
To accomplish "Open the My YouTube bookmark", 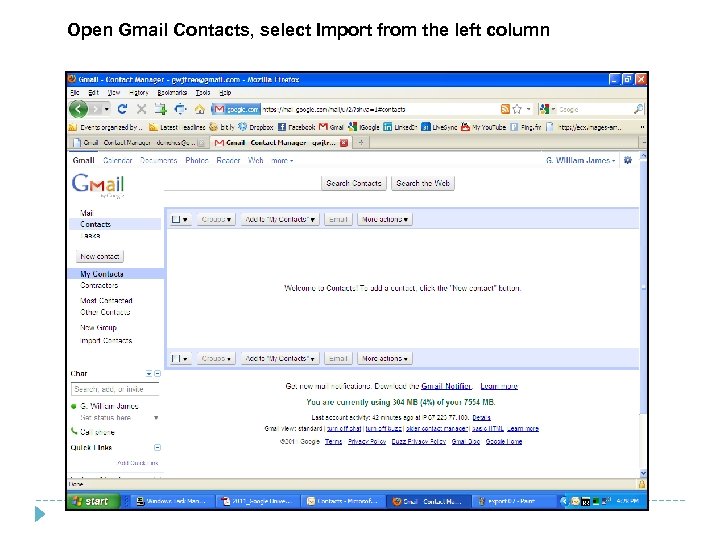I will click(x=483, y=127).
